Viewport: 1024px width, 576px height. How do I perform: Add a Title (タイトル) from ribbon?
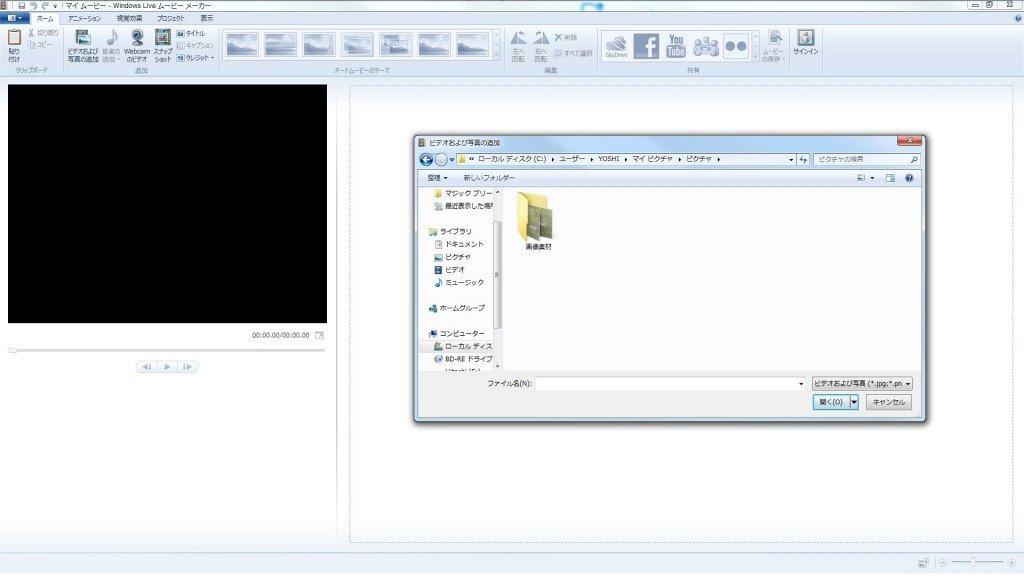click(x=191, y=33)
